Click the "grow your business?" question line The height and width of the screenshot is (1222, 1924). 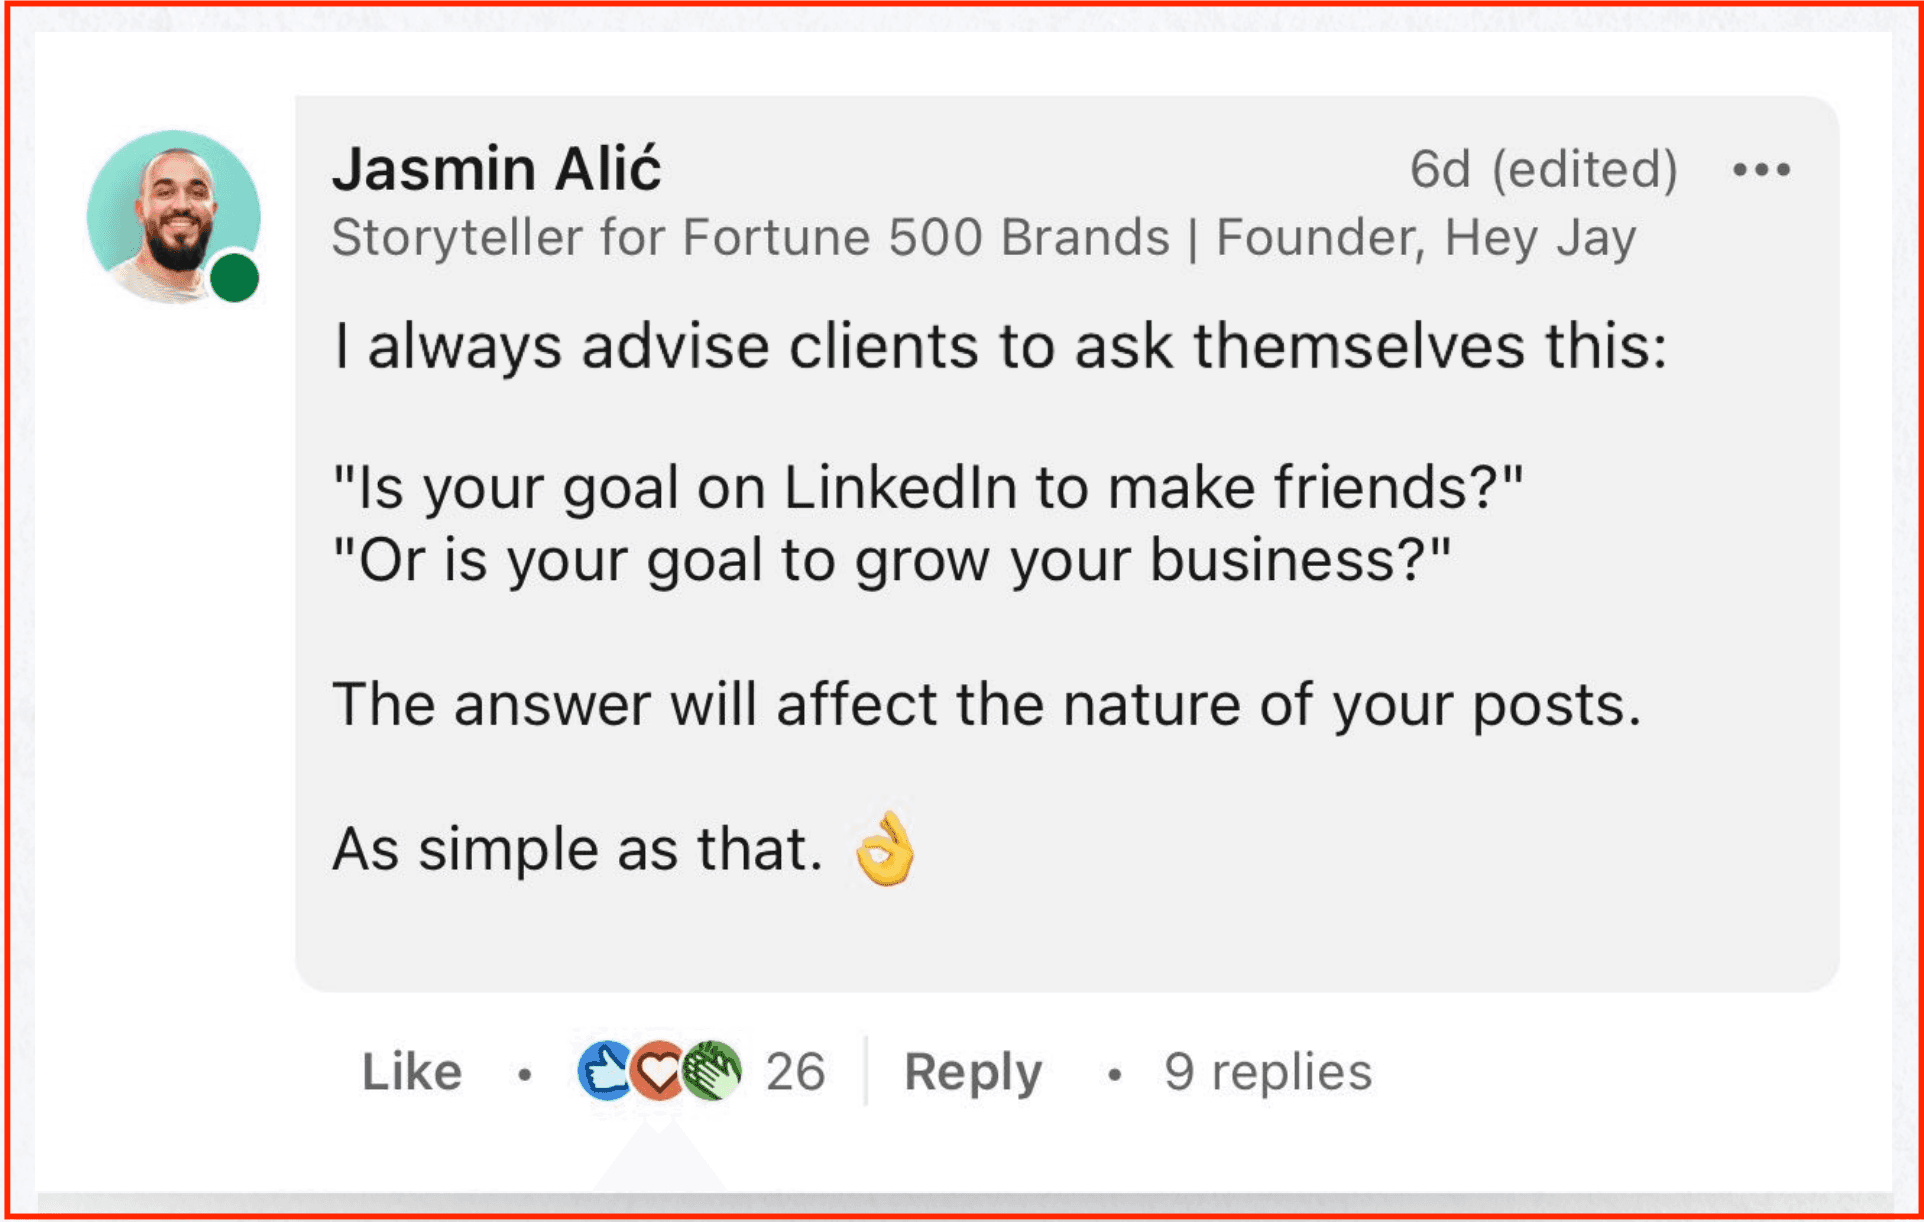click(891, 560)
